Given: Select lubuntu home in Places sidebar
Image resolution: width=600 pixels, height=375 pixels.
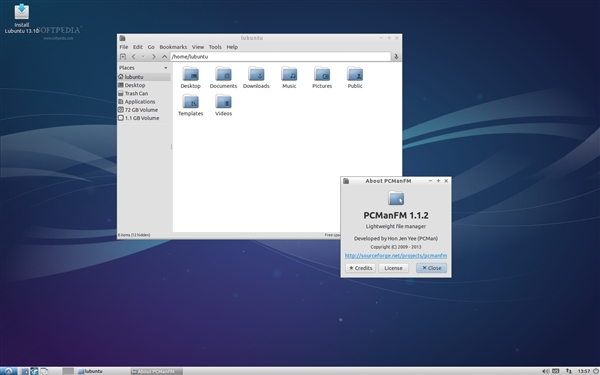Looking at the screenshot, I should (144, 77).
